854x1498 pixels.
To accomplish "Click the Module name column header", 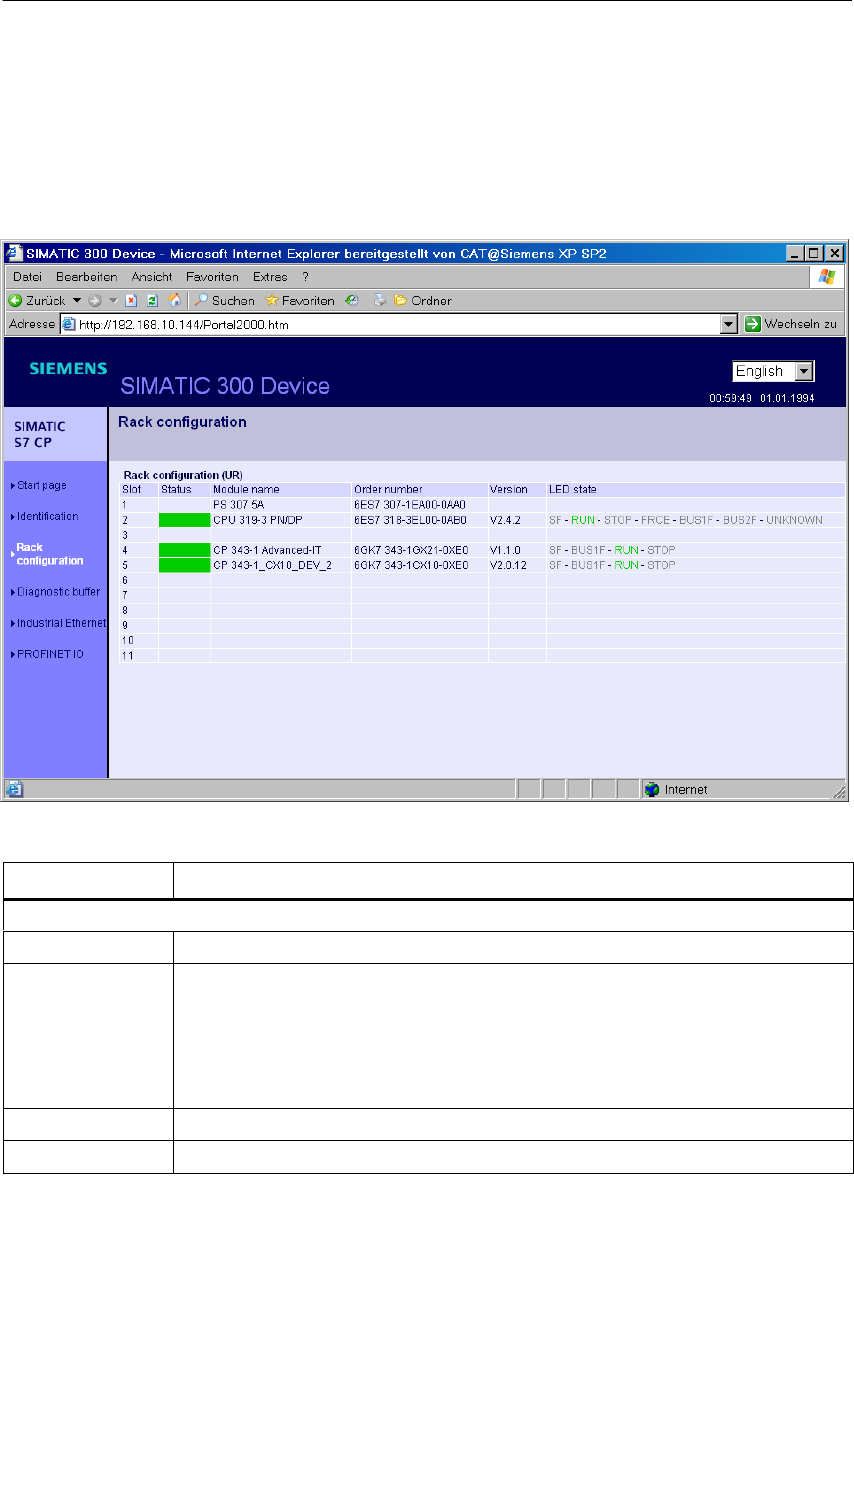I will [246, 489].
